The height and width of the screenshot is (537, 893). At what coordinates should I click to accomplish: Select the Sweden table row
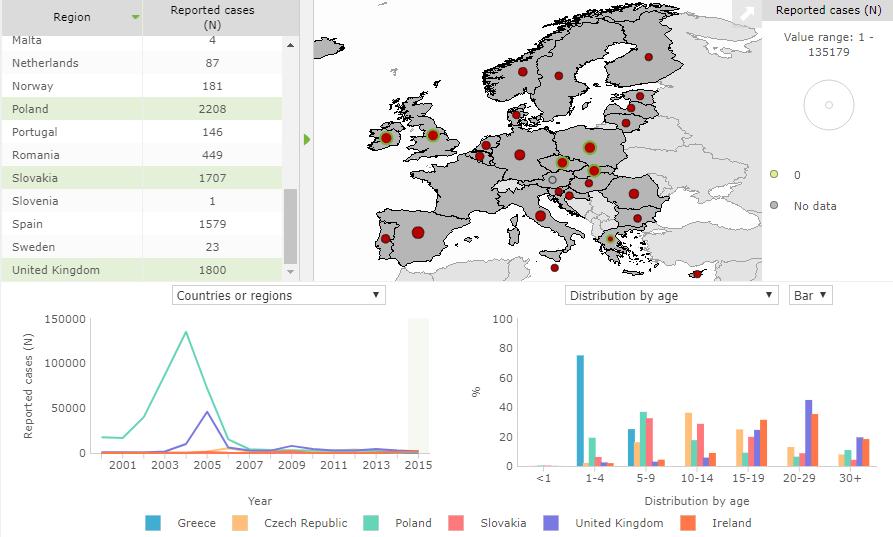point(142,247)
